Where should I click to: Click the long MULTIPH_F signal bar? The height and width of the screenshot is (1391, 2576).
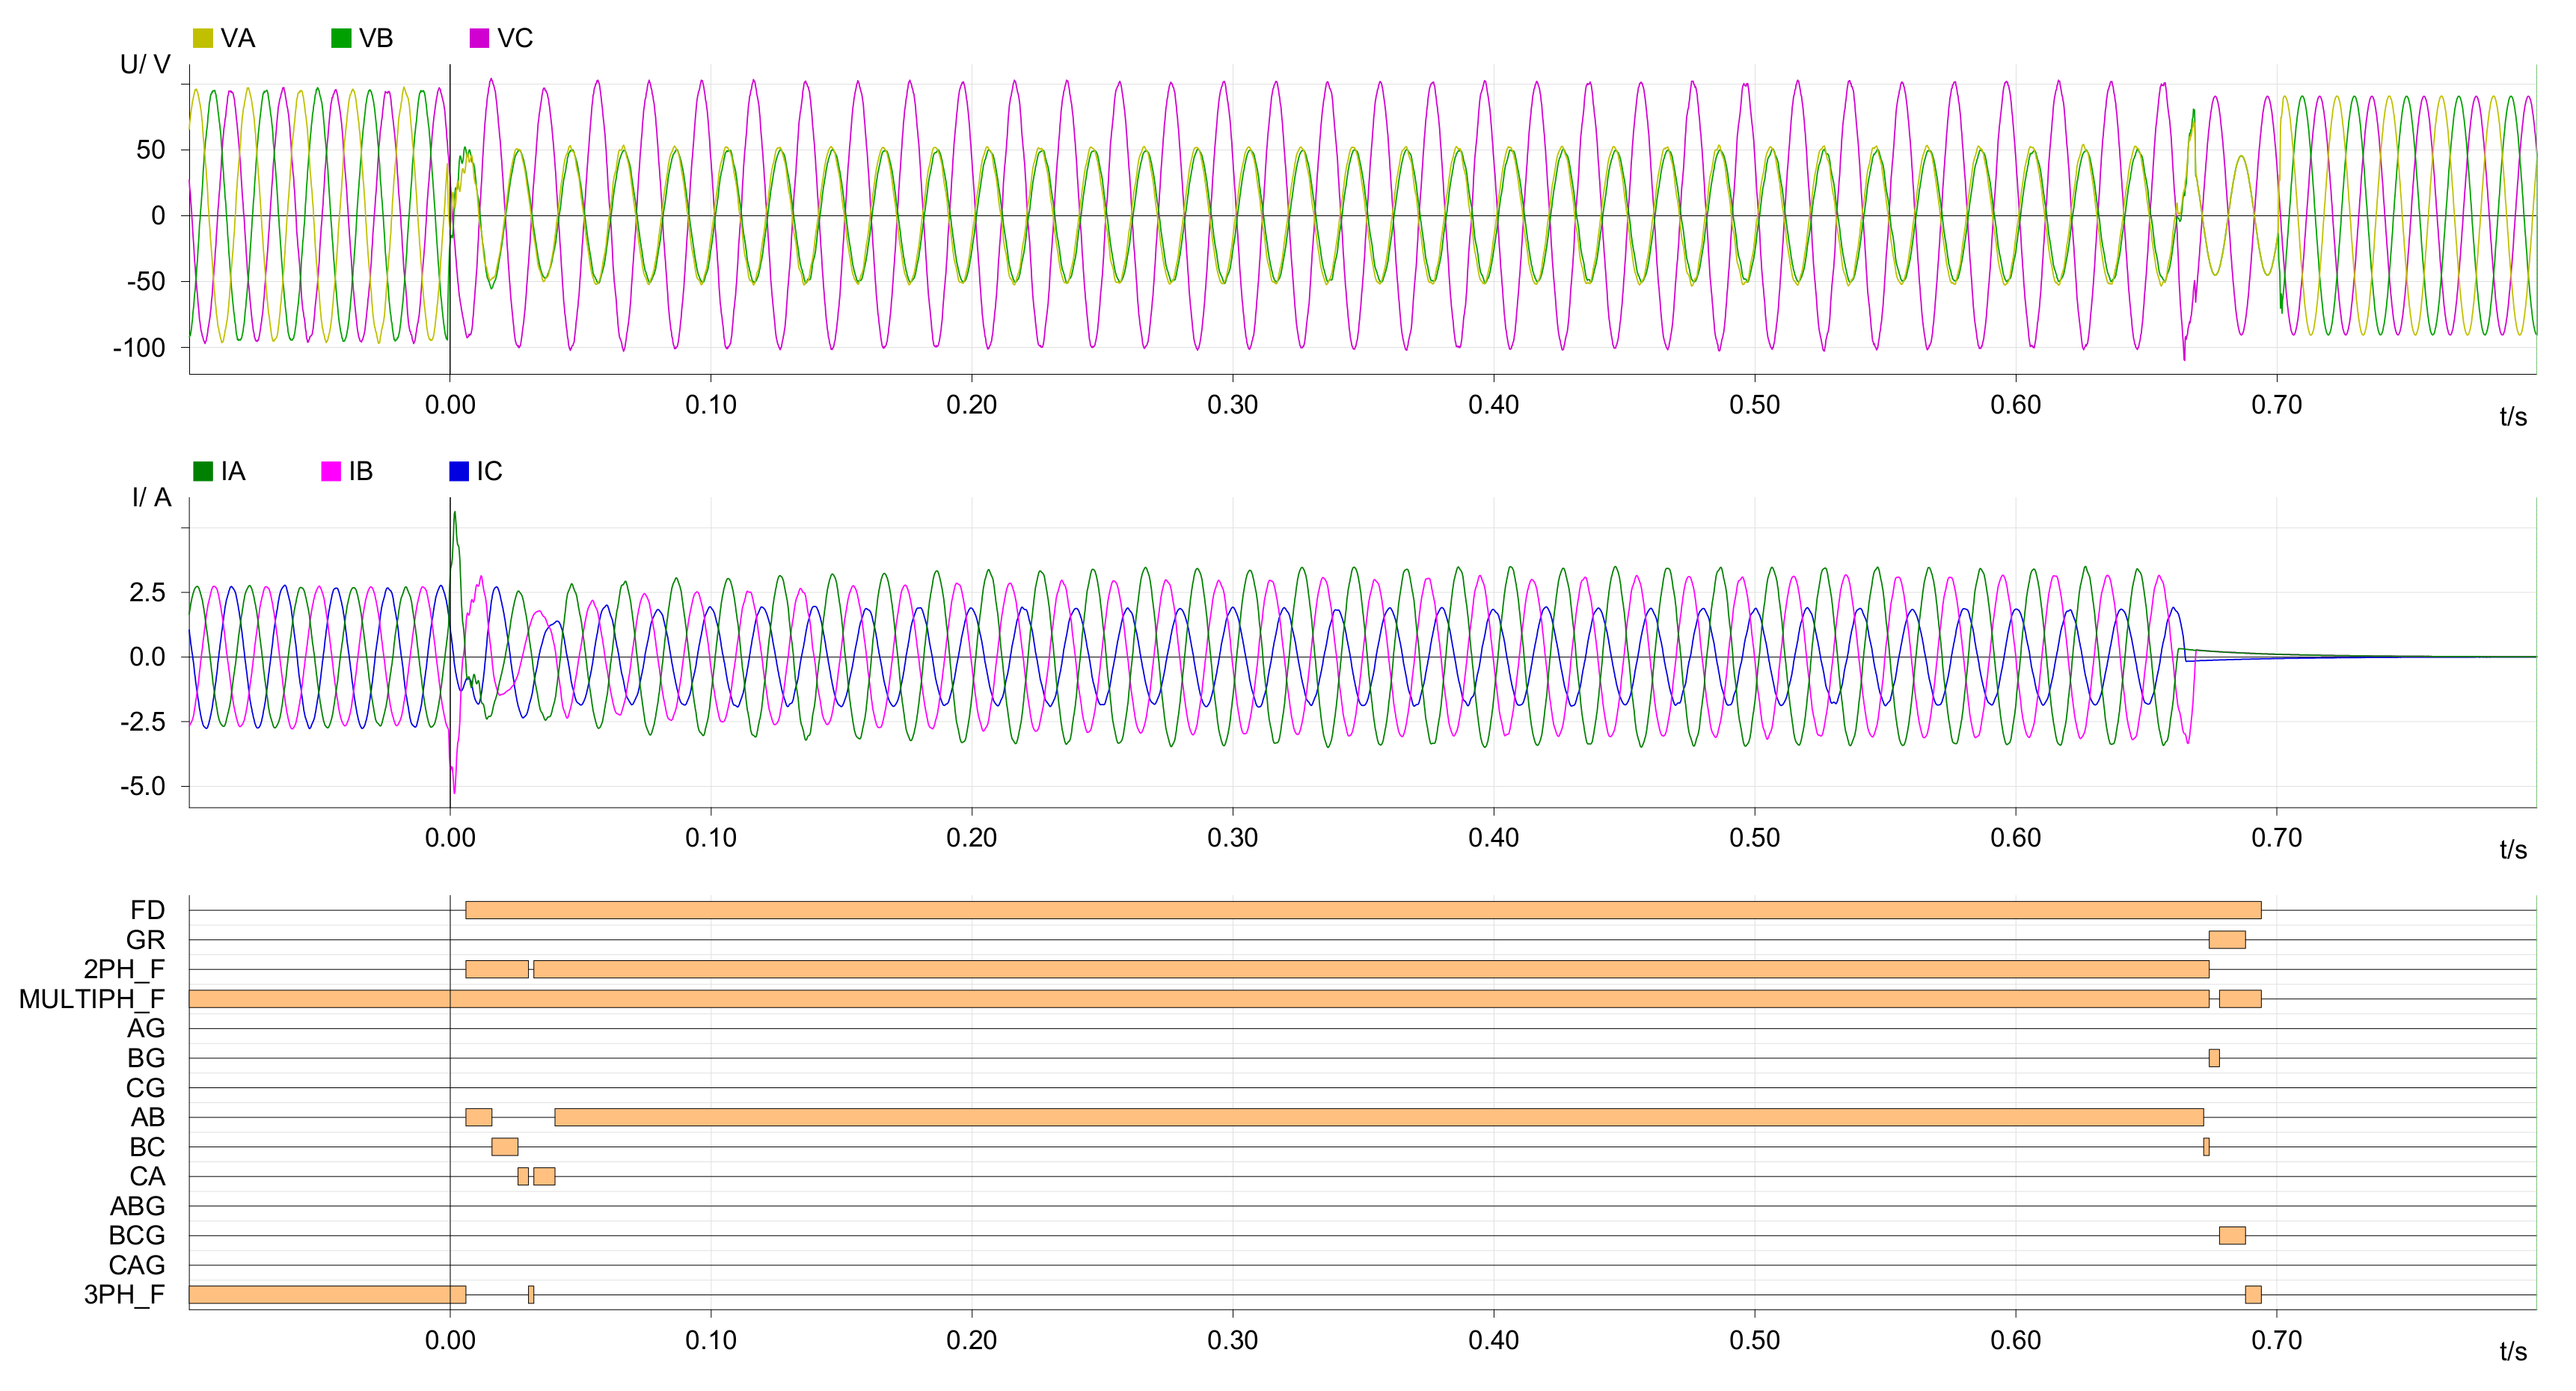1198,999
